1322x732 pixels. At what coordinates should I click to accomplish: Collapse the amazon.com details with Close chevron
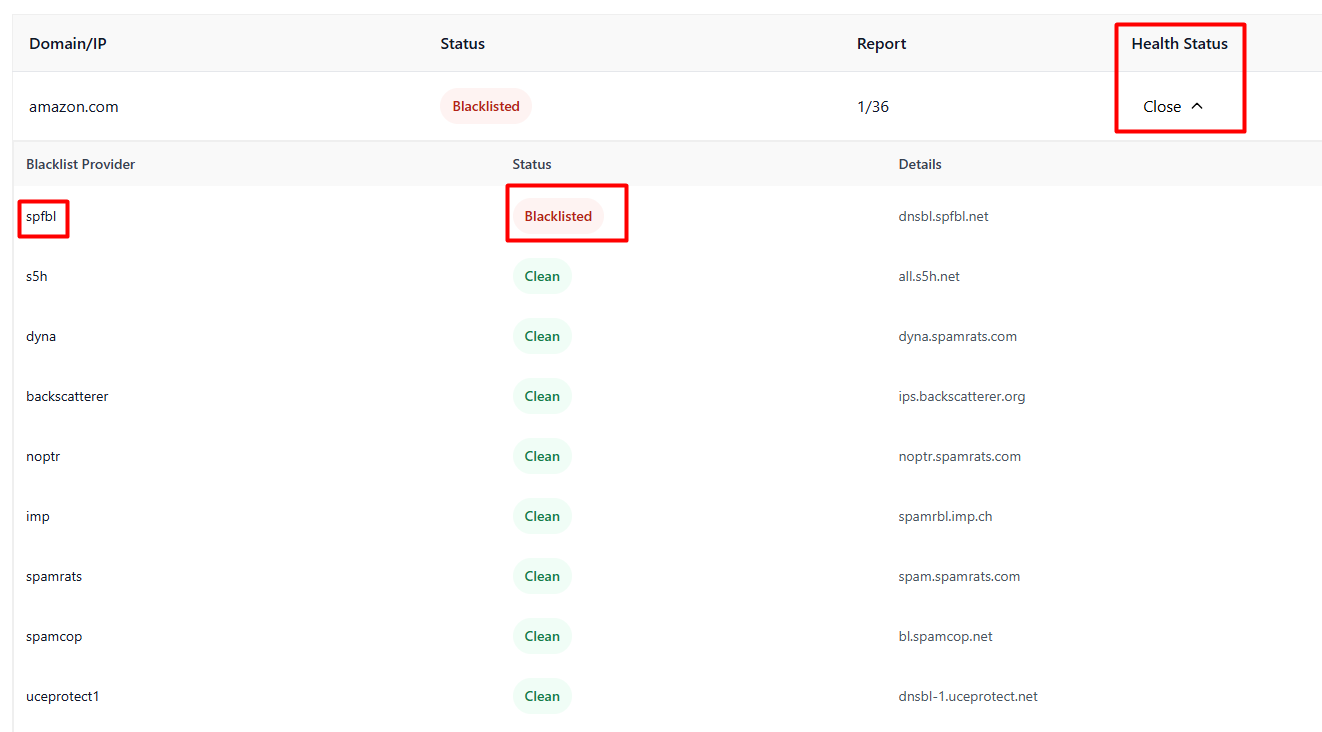point(1172,106)
